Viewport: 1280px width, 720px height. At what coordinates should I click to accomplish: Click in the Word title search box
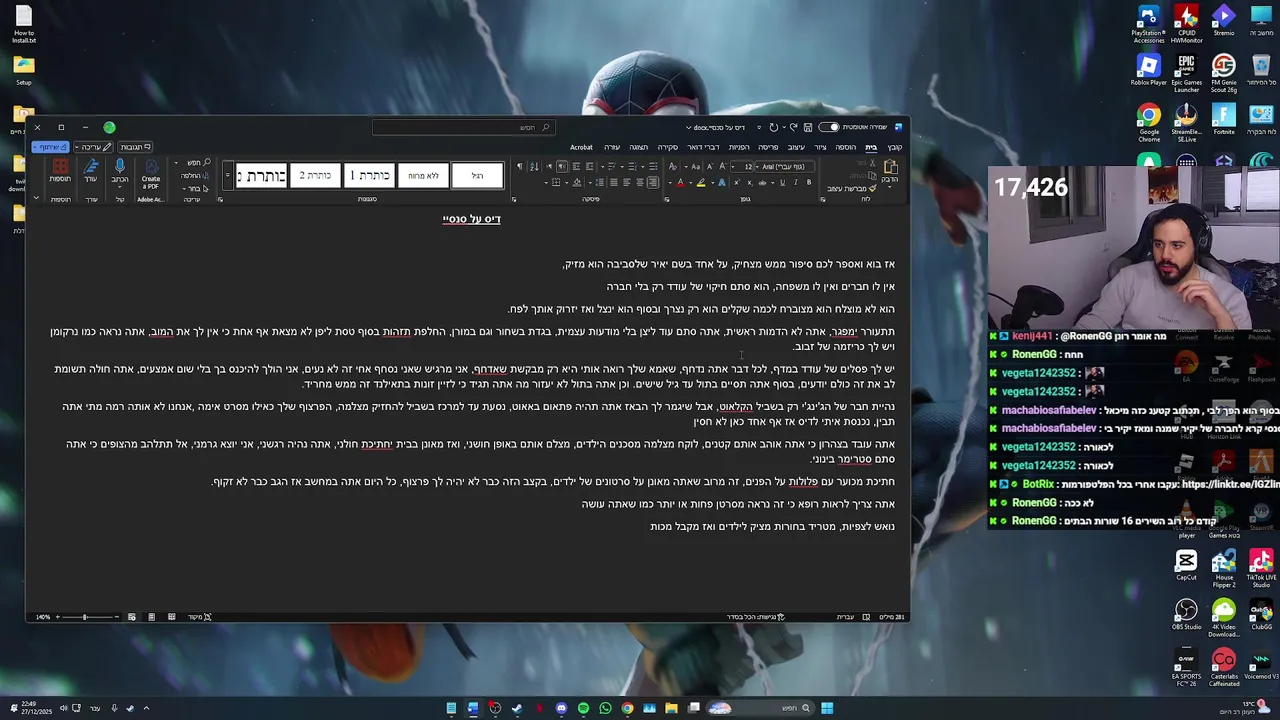462,127
